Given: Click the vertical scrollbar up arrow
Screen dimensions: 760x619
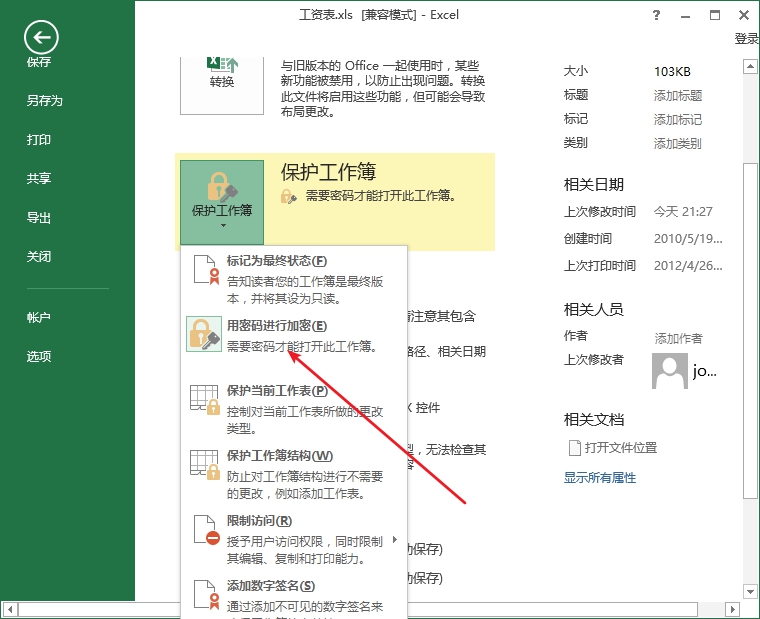Looking at the screenshot, I should click(750, 66).
